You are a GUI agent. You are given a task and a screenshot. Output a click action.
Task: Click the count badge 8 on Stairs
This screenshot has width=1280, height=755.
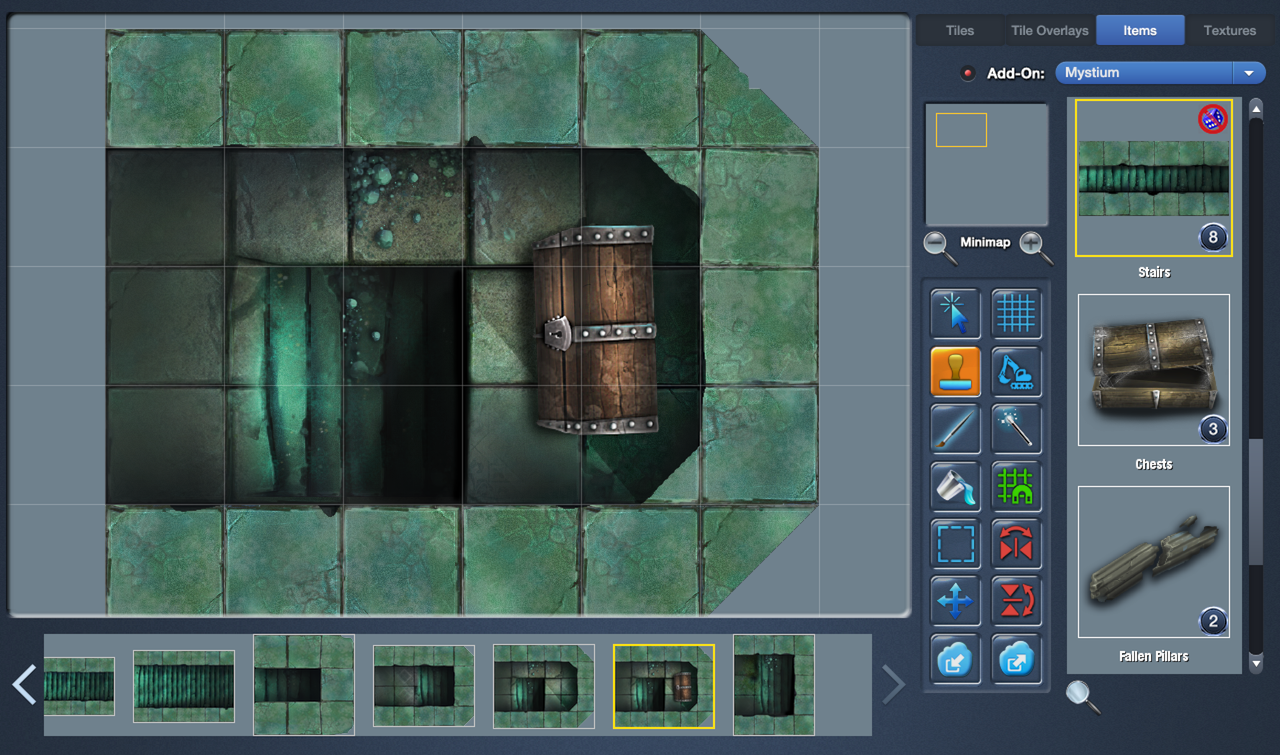[x=1213, y=238]
